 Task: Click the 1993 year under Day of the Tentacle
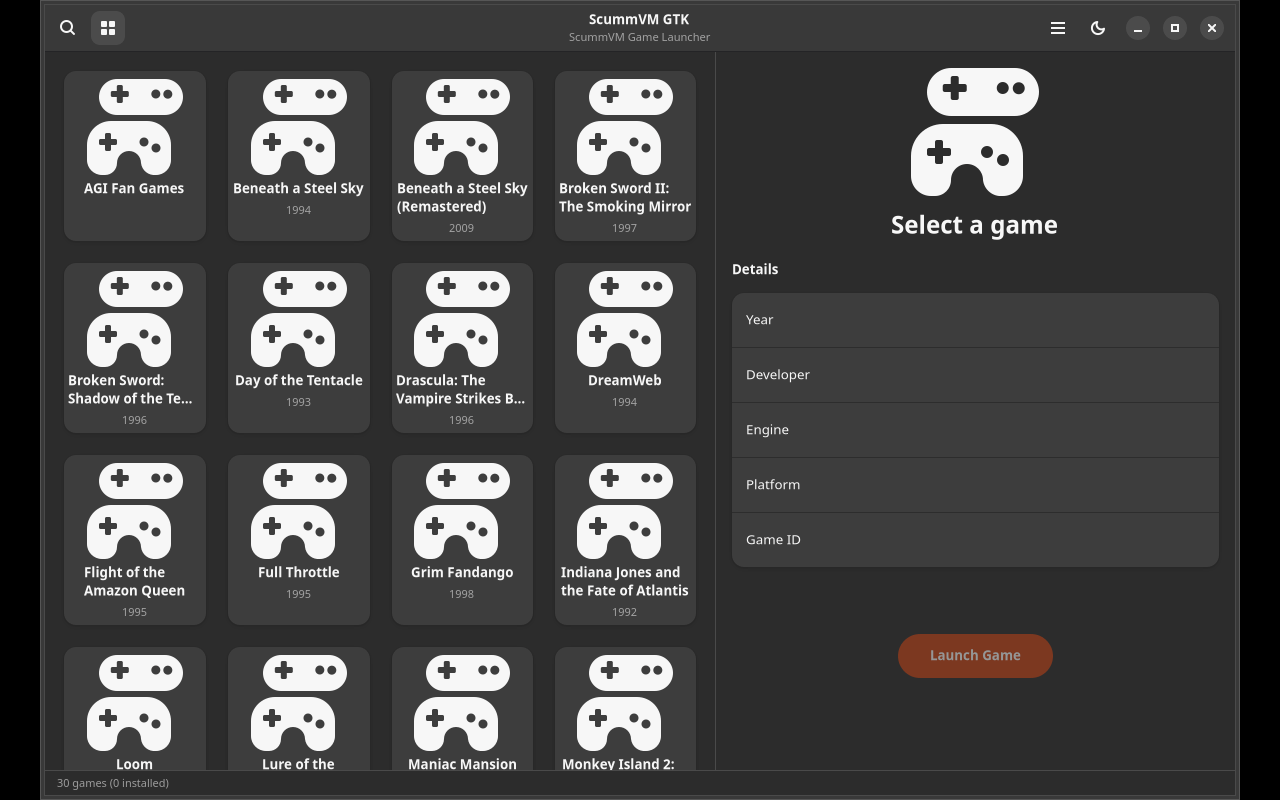click(x=299, y=402)
